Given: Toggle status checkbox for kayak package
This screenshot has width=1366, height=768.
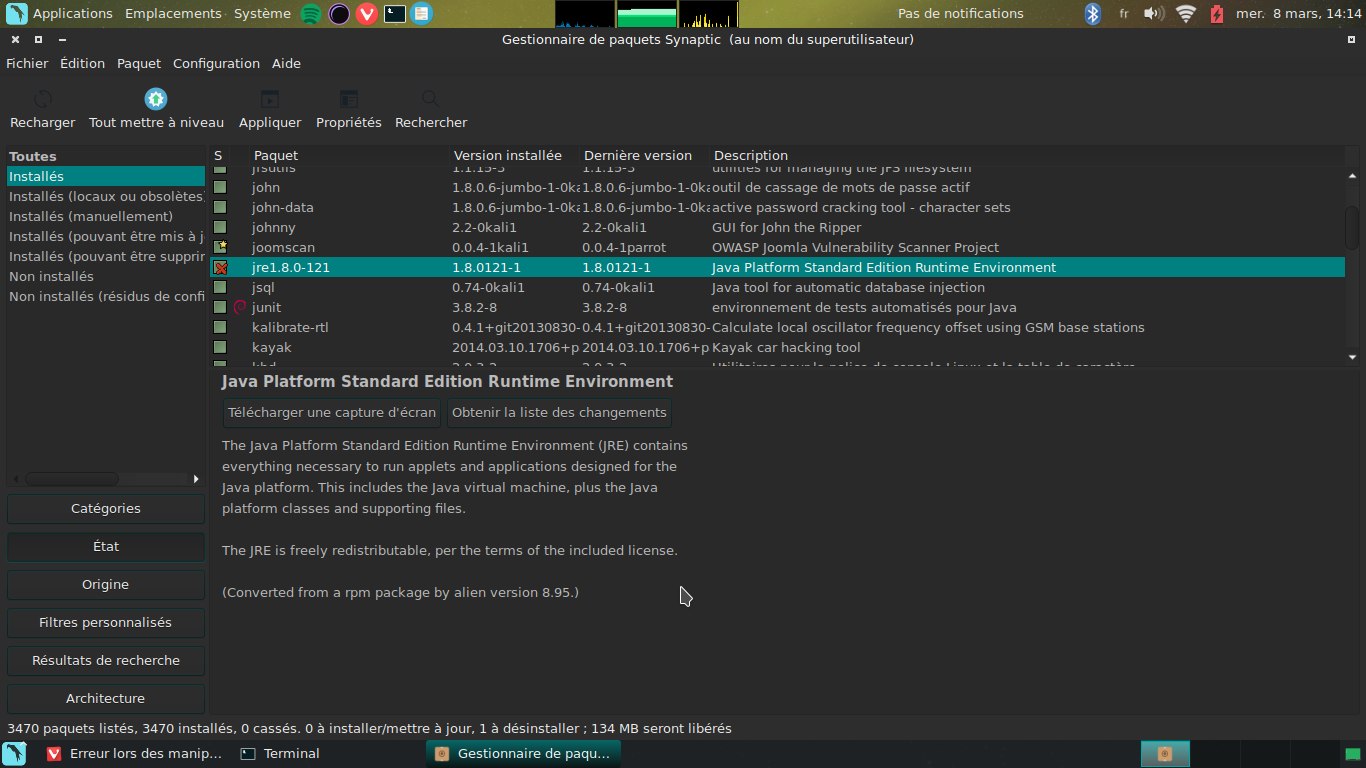Looking at the screenshot, I should [x=220, y=347].
